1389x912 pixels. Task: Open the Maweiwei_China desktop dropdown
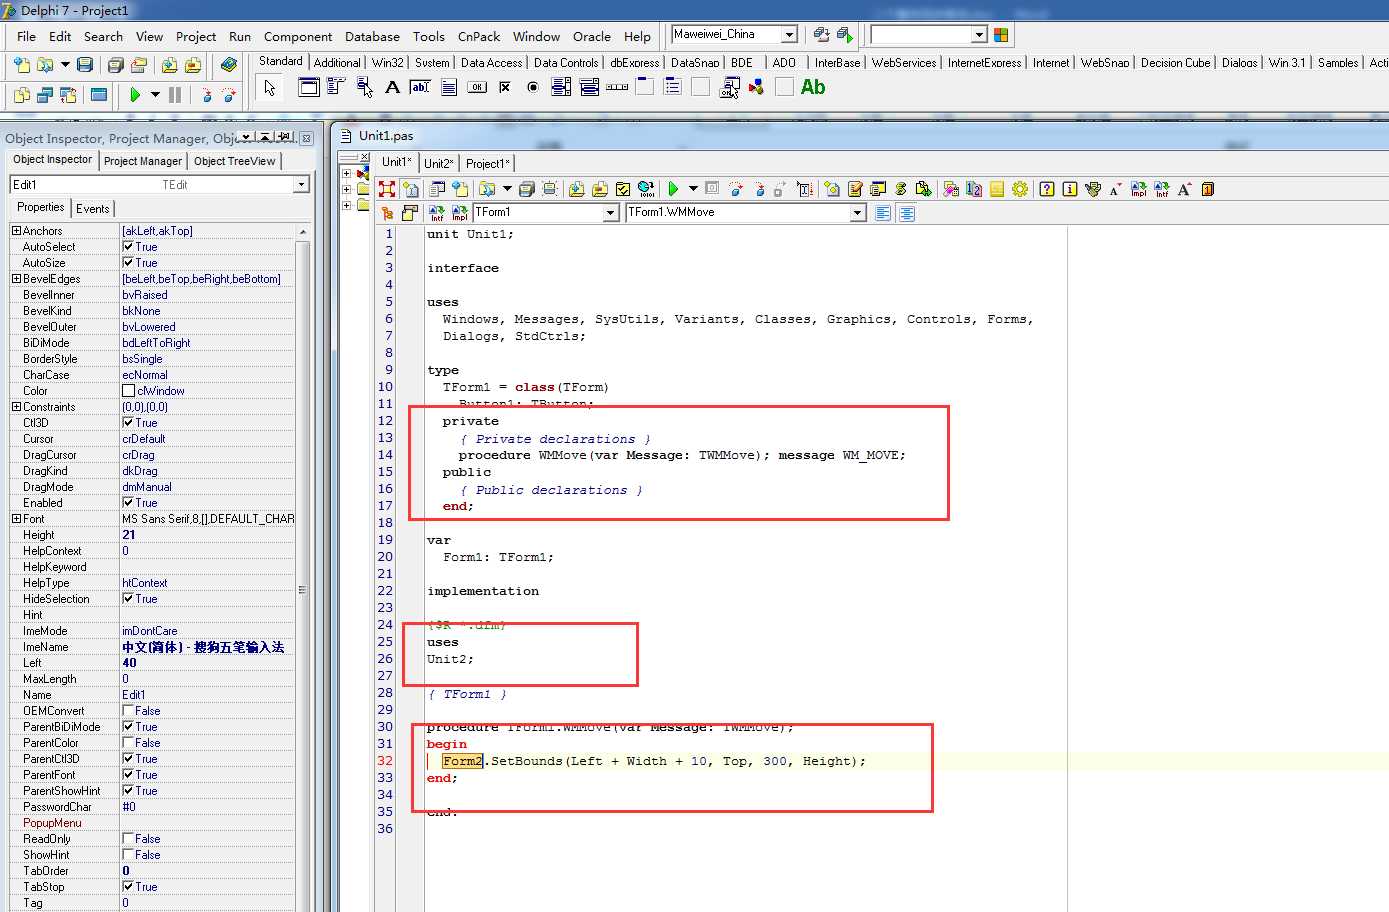coord(789,35)
